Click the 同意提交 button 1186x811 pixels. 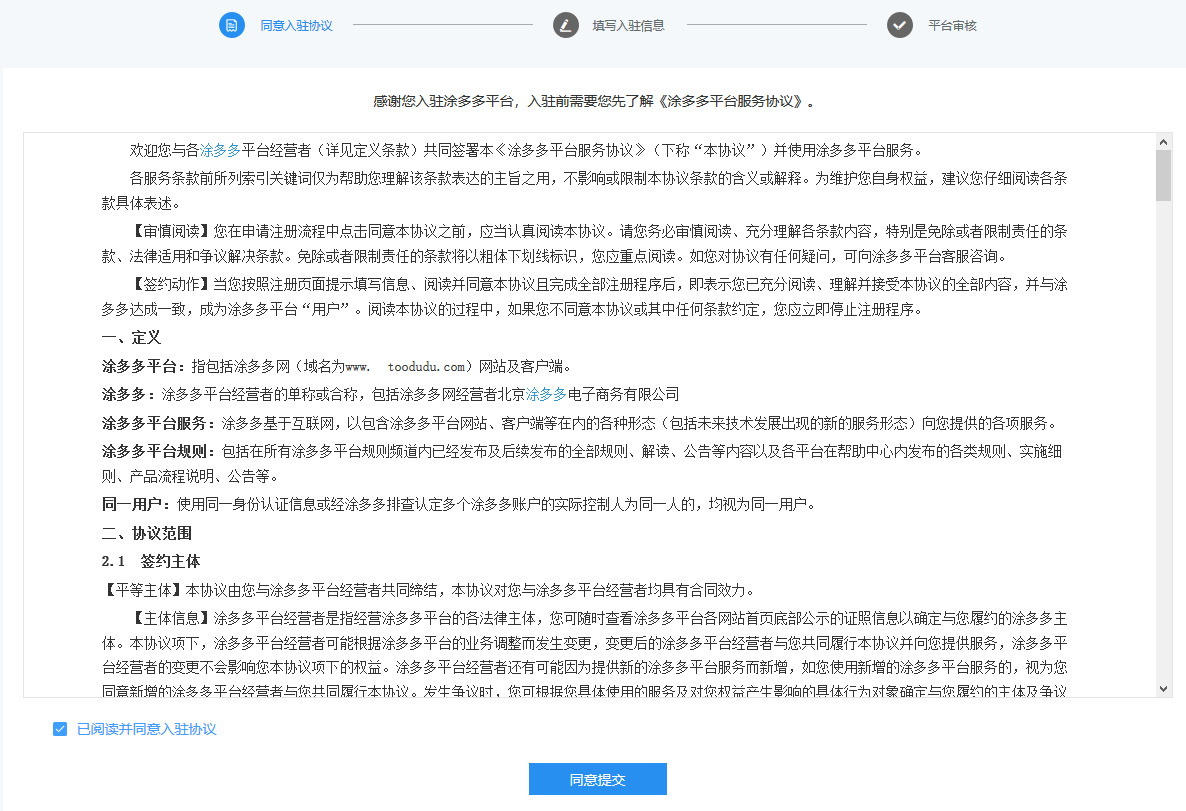597,779
